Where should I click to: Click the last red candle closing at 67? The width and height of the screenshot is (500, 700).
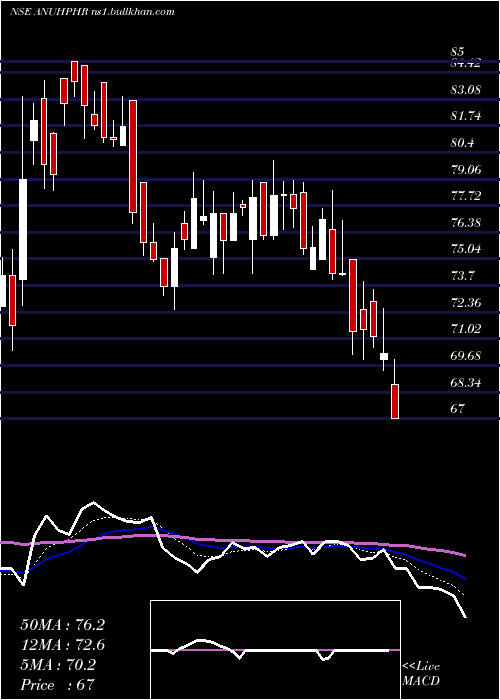click(x=395, y=401)
